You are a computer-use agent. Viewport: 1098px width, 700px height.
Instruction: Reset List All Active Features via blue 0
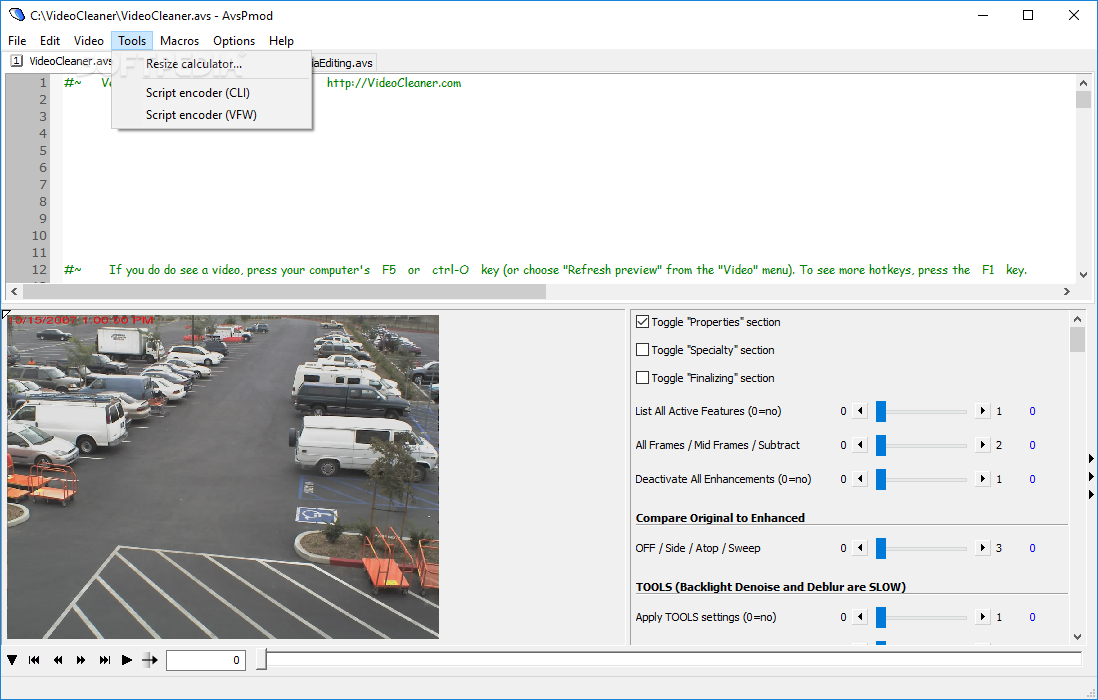click(1032, 411)
